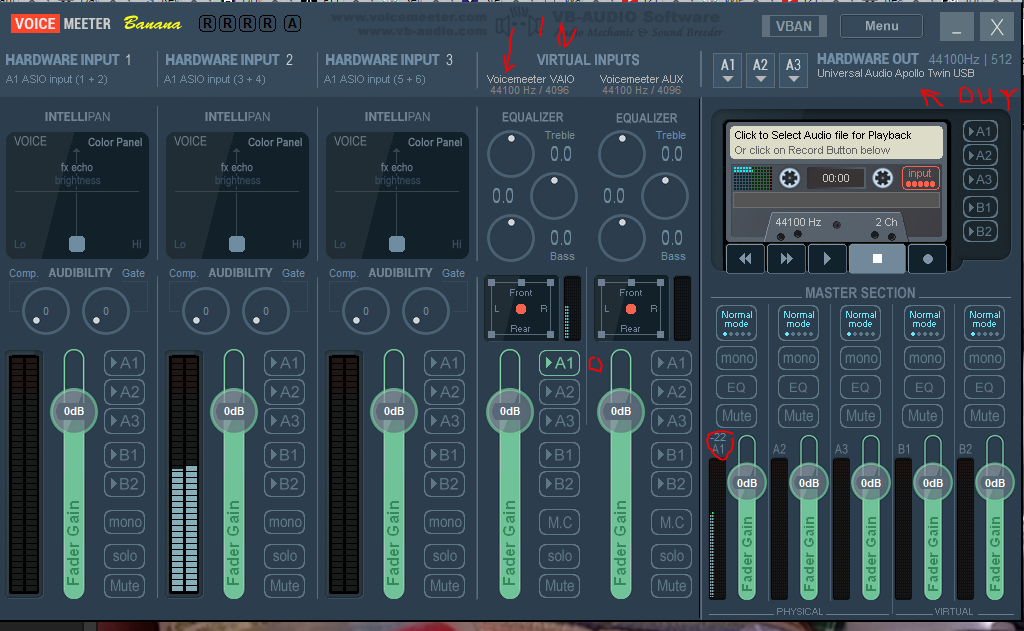Click VAIO Treble equalizer knob

(x=511, y=154)
